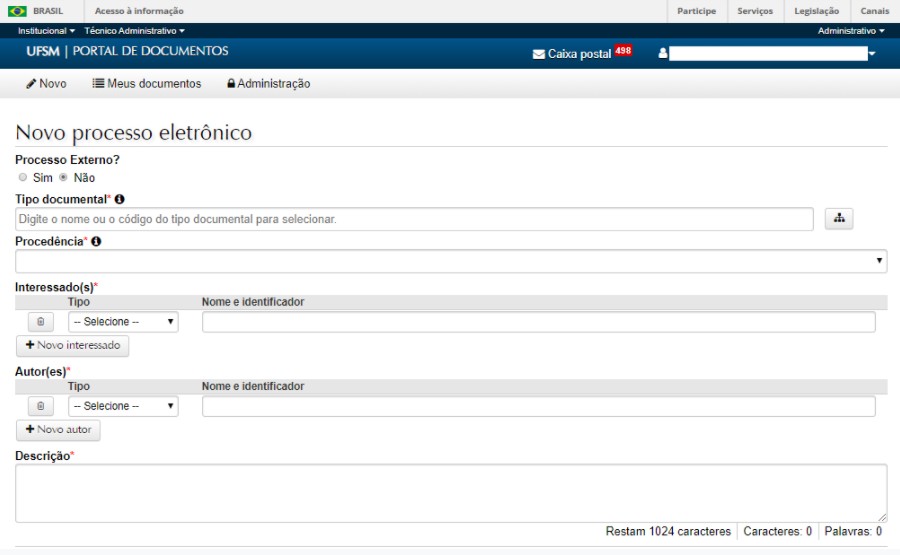Open Meus documentos menu item
This screenshot has height=555, width=900.
point(147,84)
